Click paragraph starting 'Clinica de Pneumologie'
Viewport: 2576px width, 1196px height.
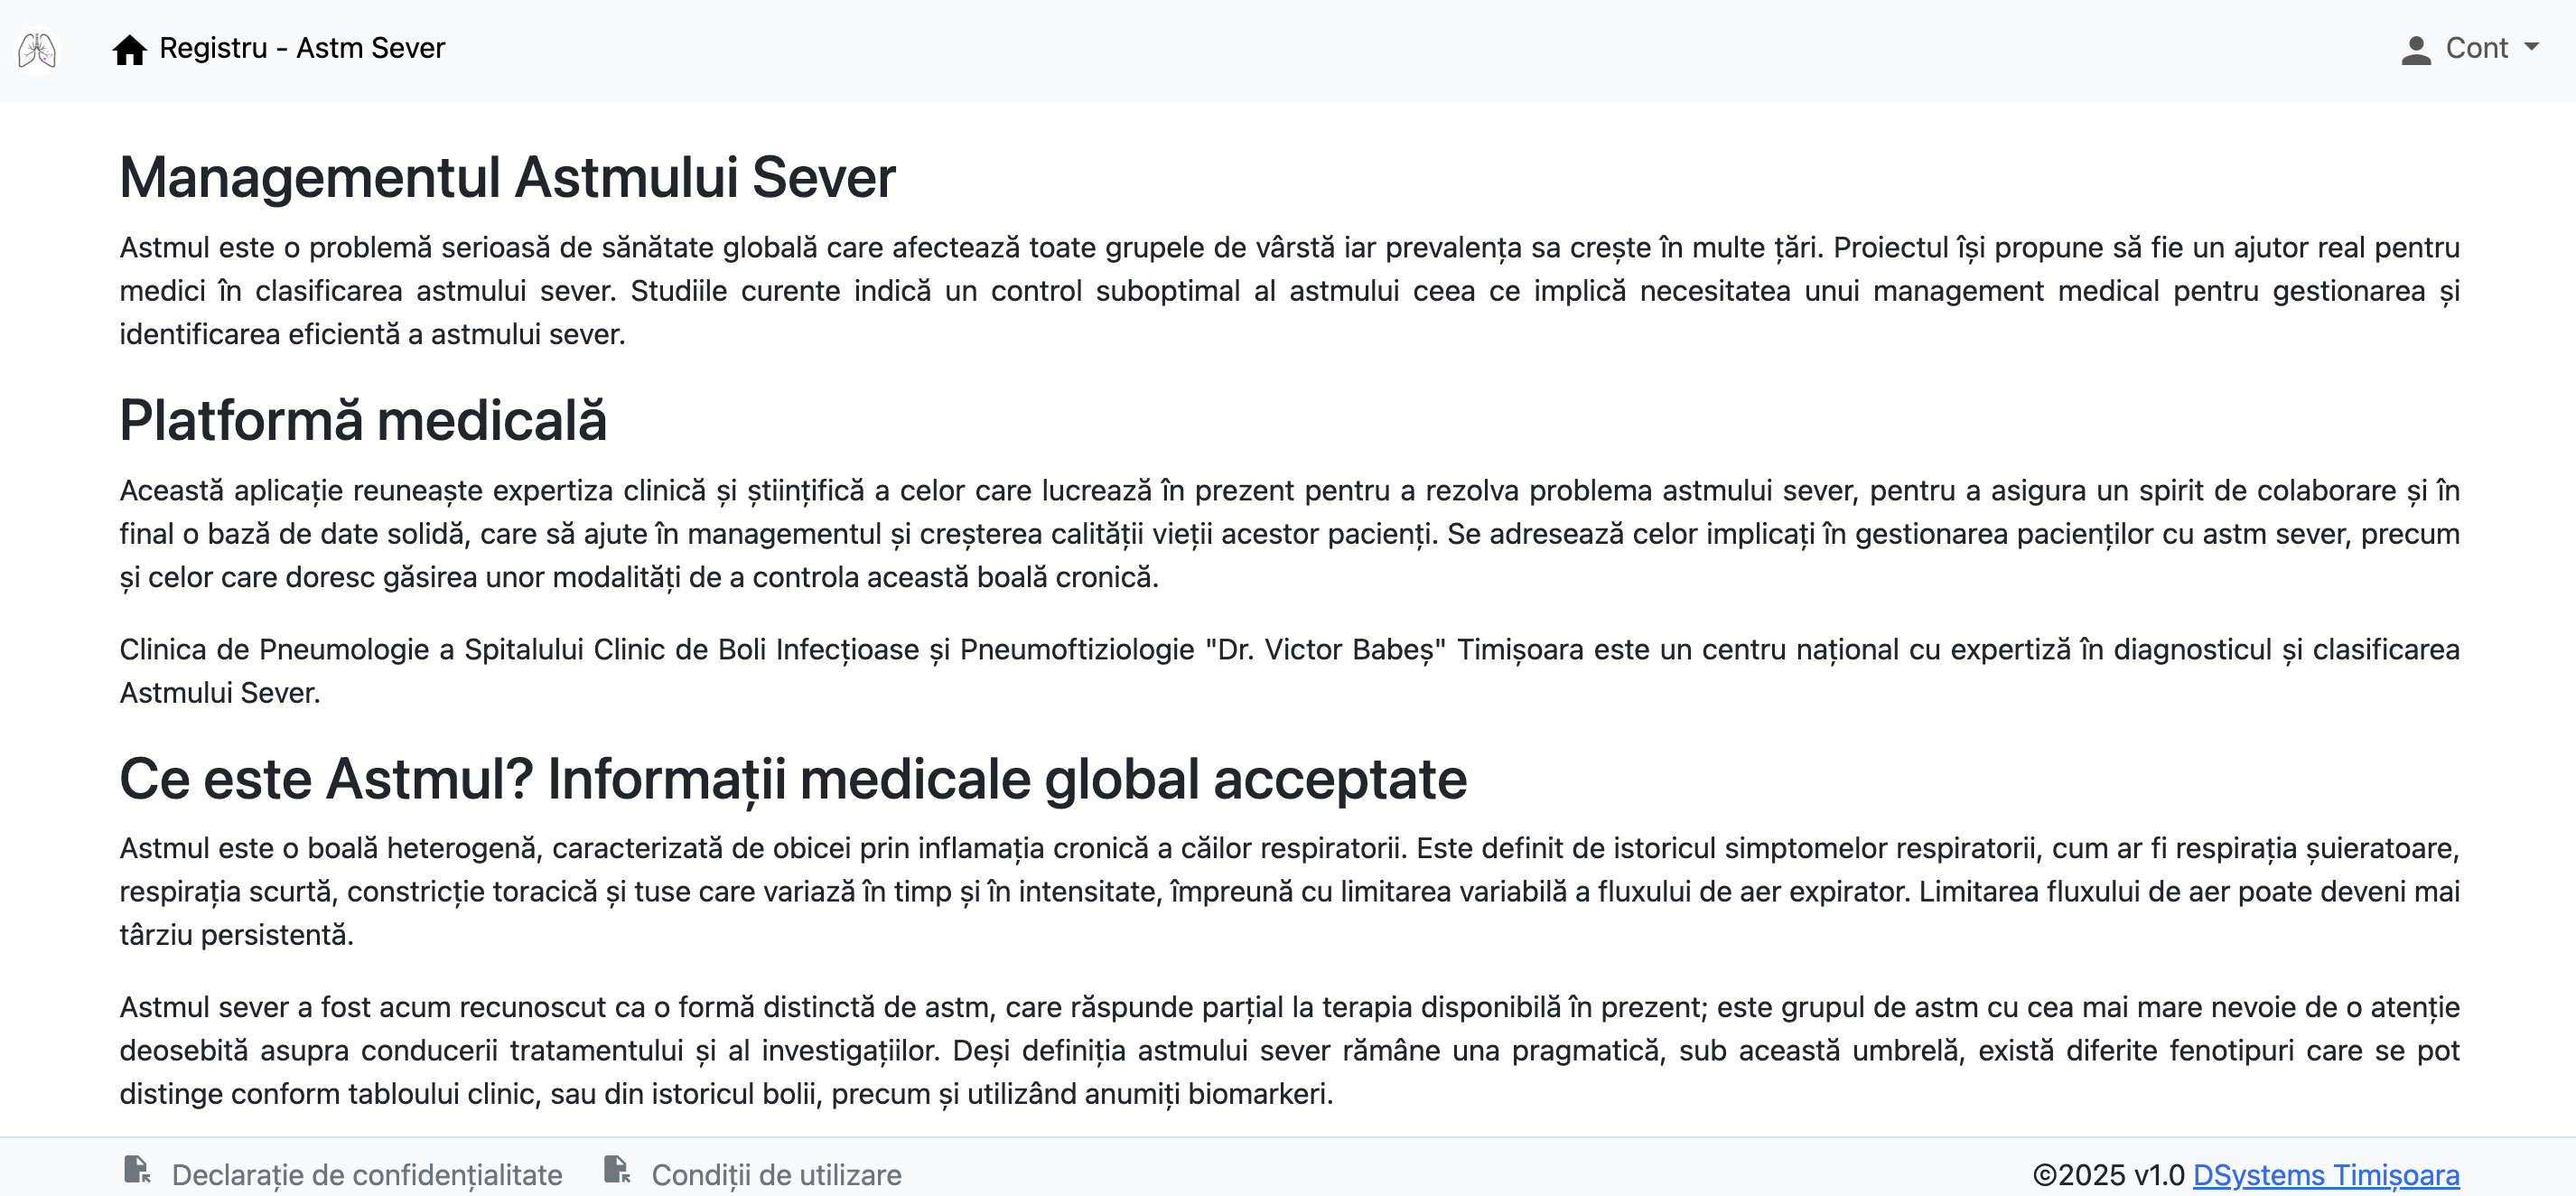[x=1288, y=670]
